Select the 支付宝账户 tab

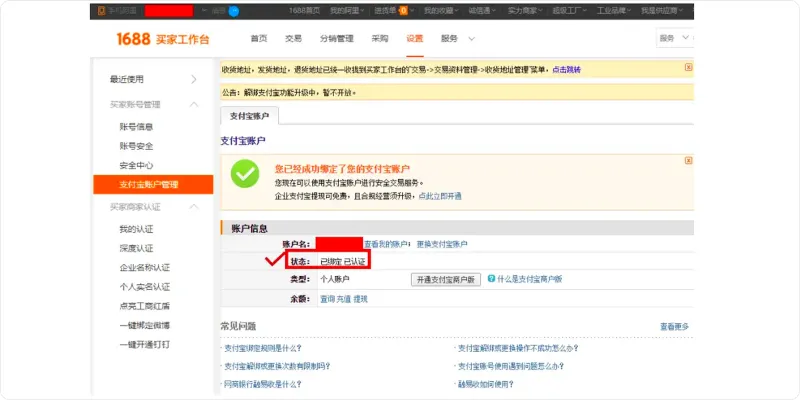[x=249, y=116]
